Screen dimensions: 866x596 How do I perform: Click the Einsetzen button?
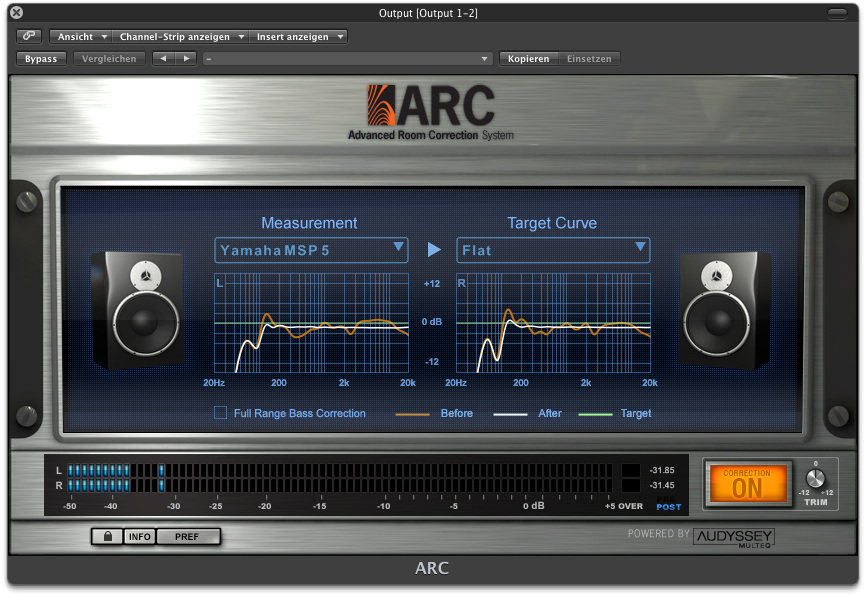pyautogui.click(x=589, y=59)
